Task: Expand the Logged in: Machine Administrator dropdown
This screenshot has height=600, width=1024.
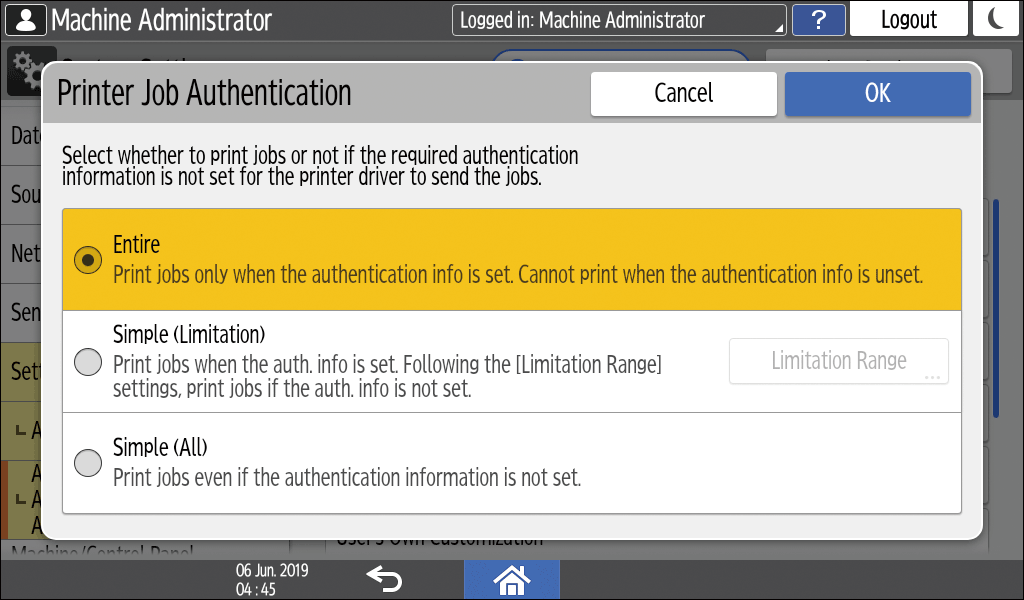Action: click(x=619, y=20)
